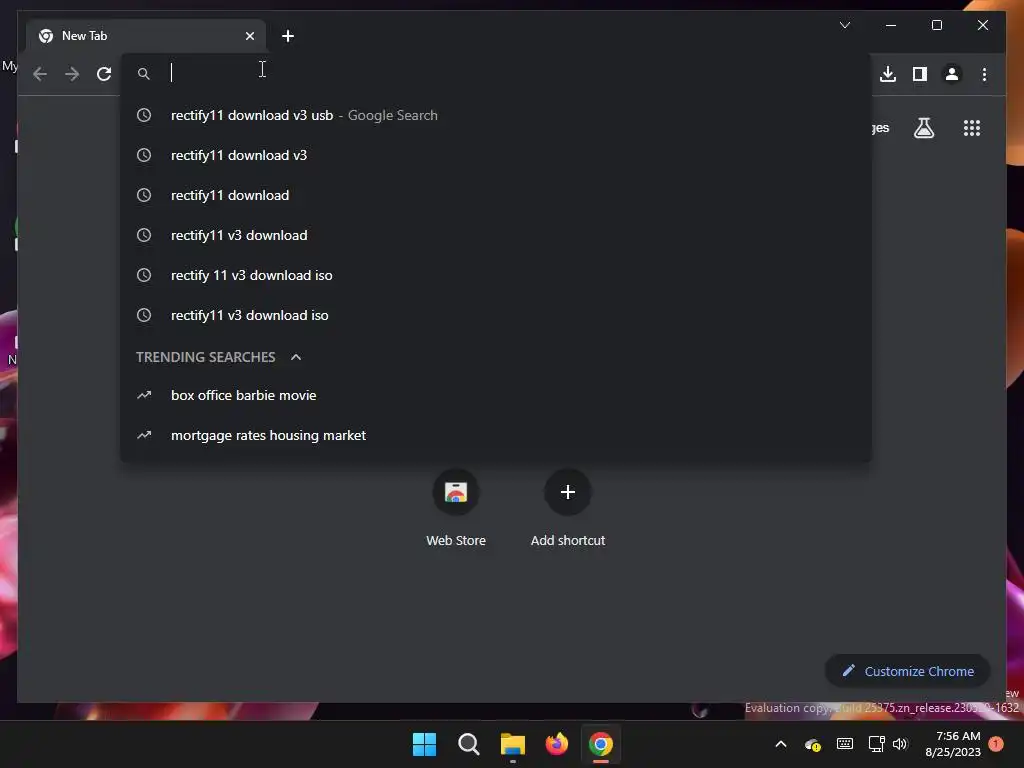The height and width of the screenshot is (768, 1024).
Task: Pick rectify 11 v3 download iso
Action: [496, 275]
